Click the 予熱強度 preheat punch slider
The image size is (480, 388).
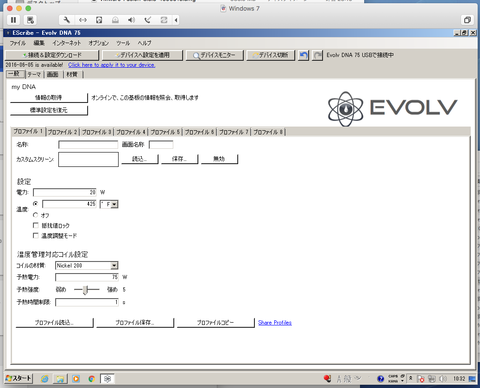(x=86, y=290)
